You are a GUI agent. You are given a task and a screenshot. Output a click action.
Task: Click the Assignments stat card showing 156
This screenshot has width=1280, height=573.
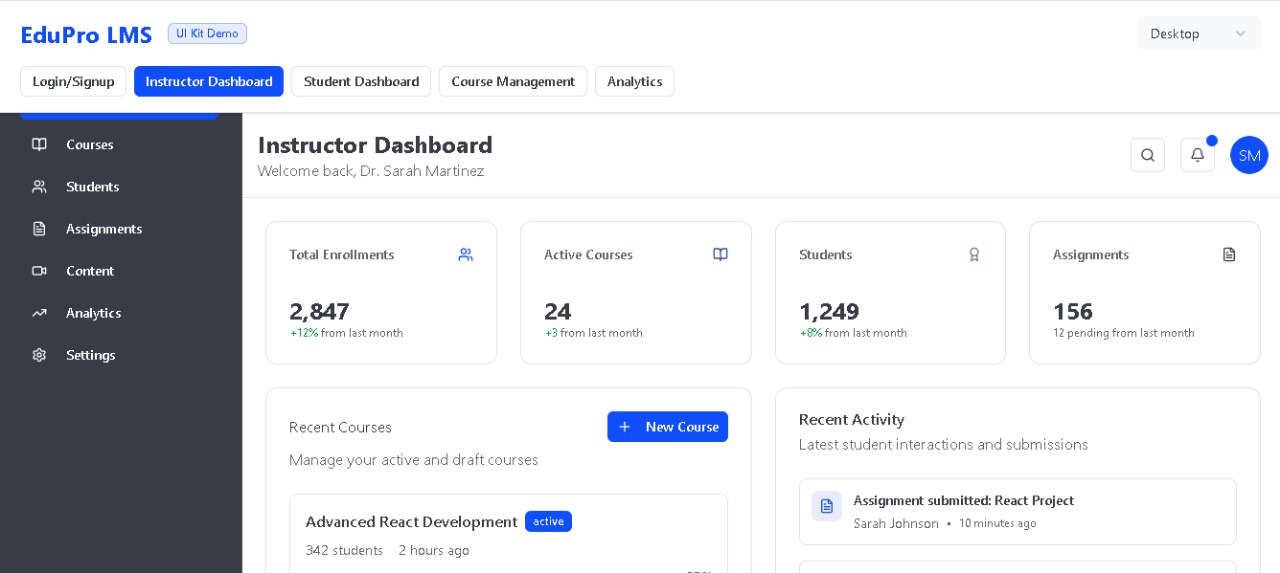1144,292
